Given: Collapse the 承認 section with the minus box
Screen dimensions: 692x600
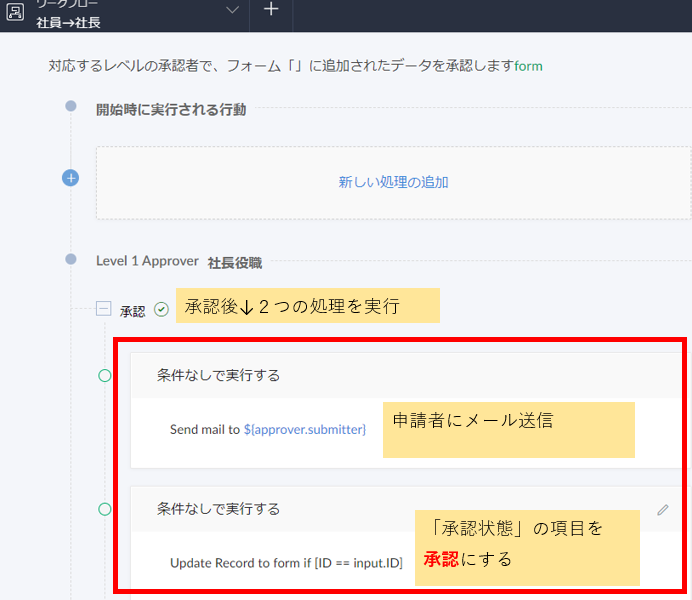Looking at the screenshot, I should 103,308.
